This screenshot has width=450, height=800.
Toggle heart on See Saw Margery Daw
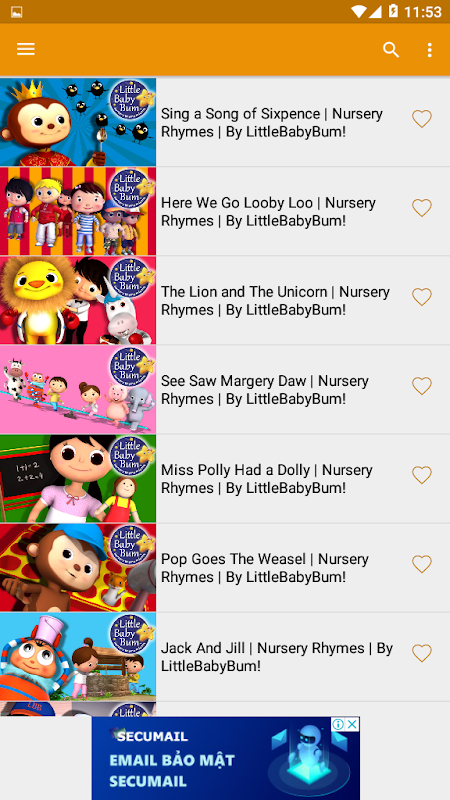(422, 386)
